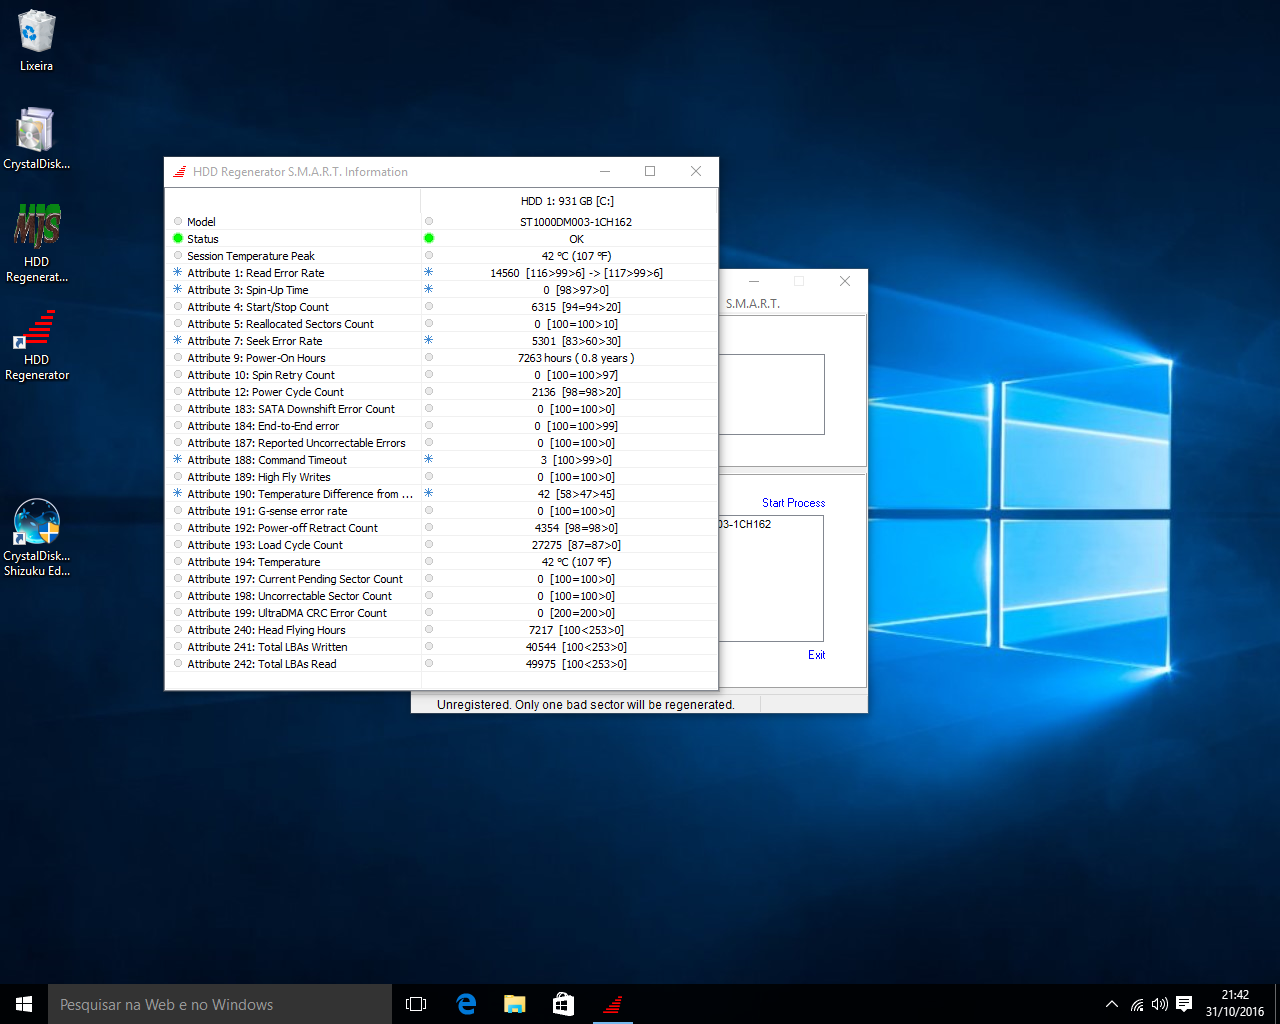Image resolution: width=1280 pixels, height=1024 pixels.
Task: Click value '14560 [116>99>6] -> [117>99>6]'
Action: 576,273
